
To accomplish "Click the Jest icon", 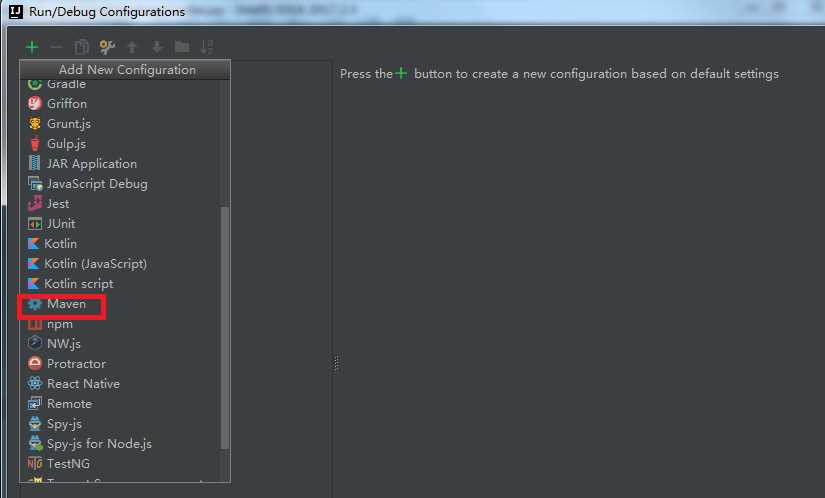I will coord(35,204).
